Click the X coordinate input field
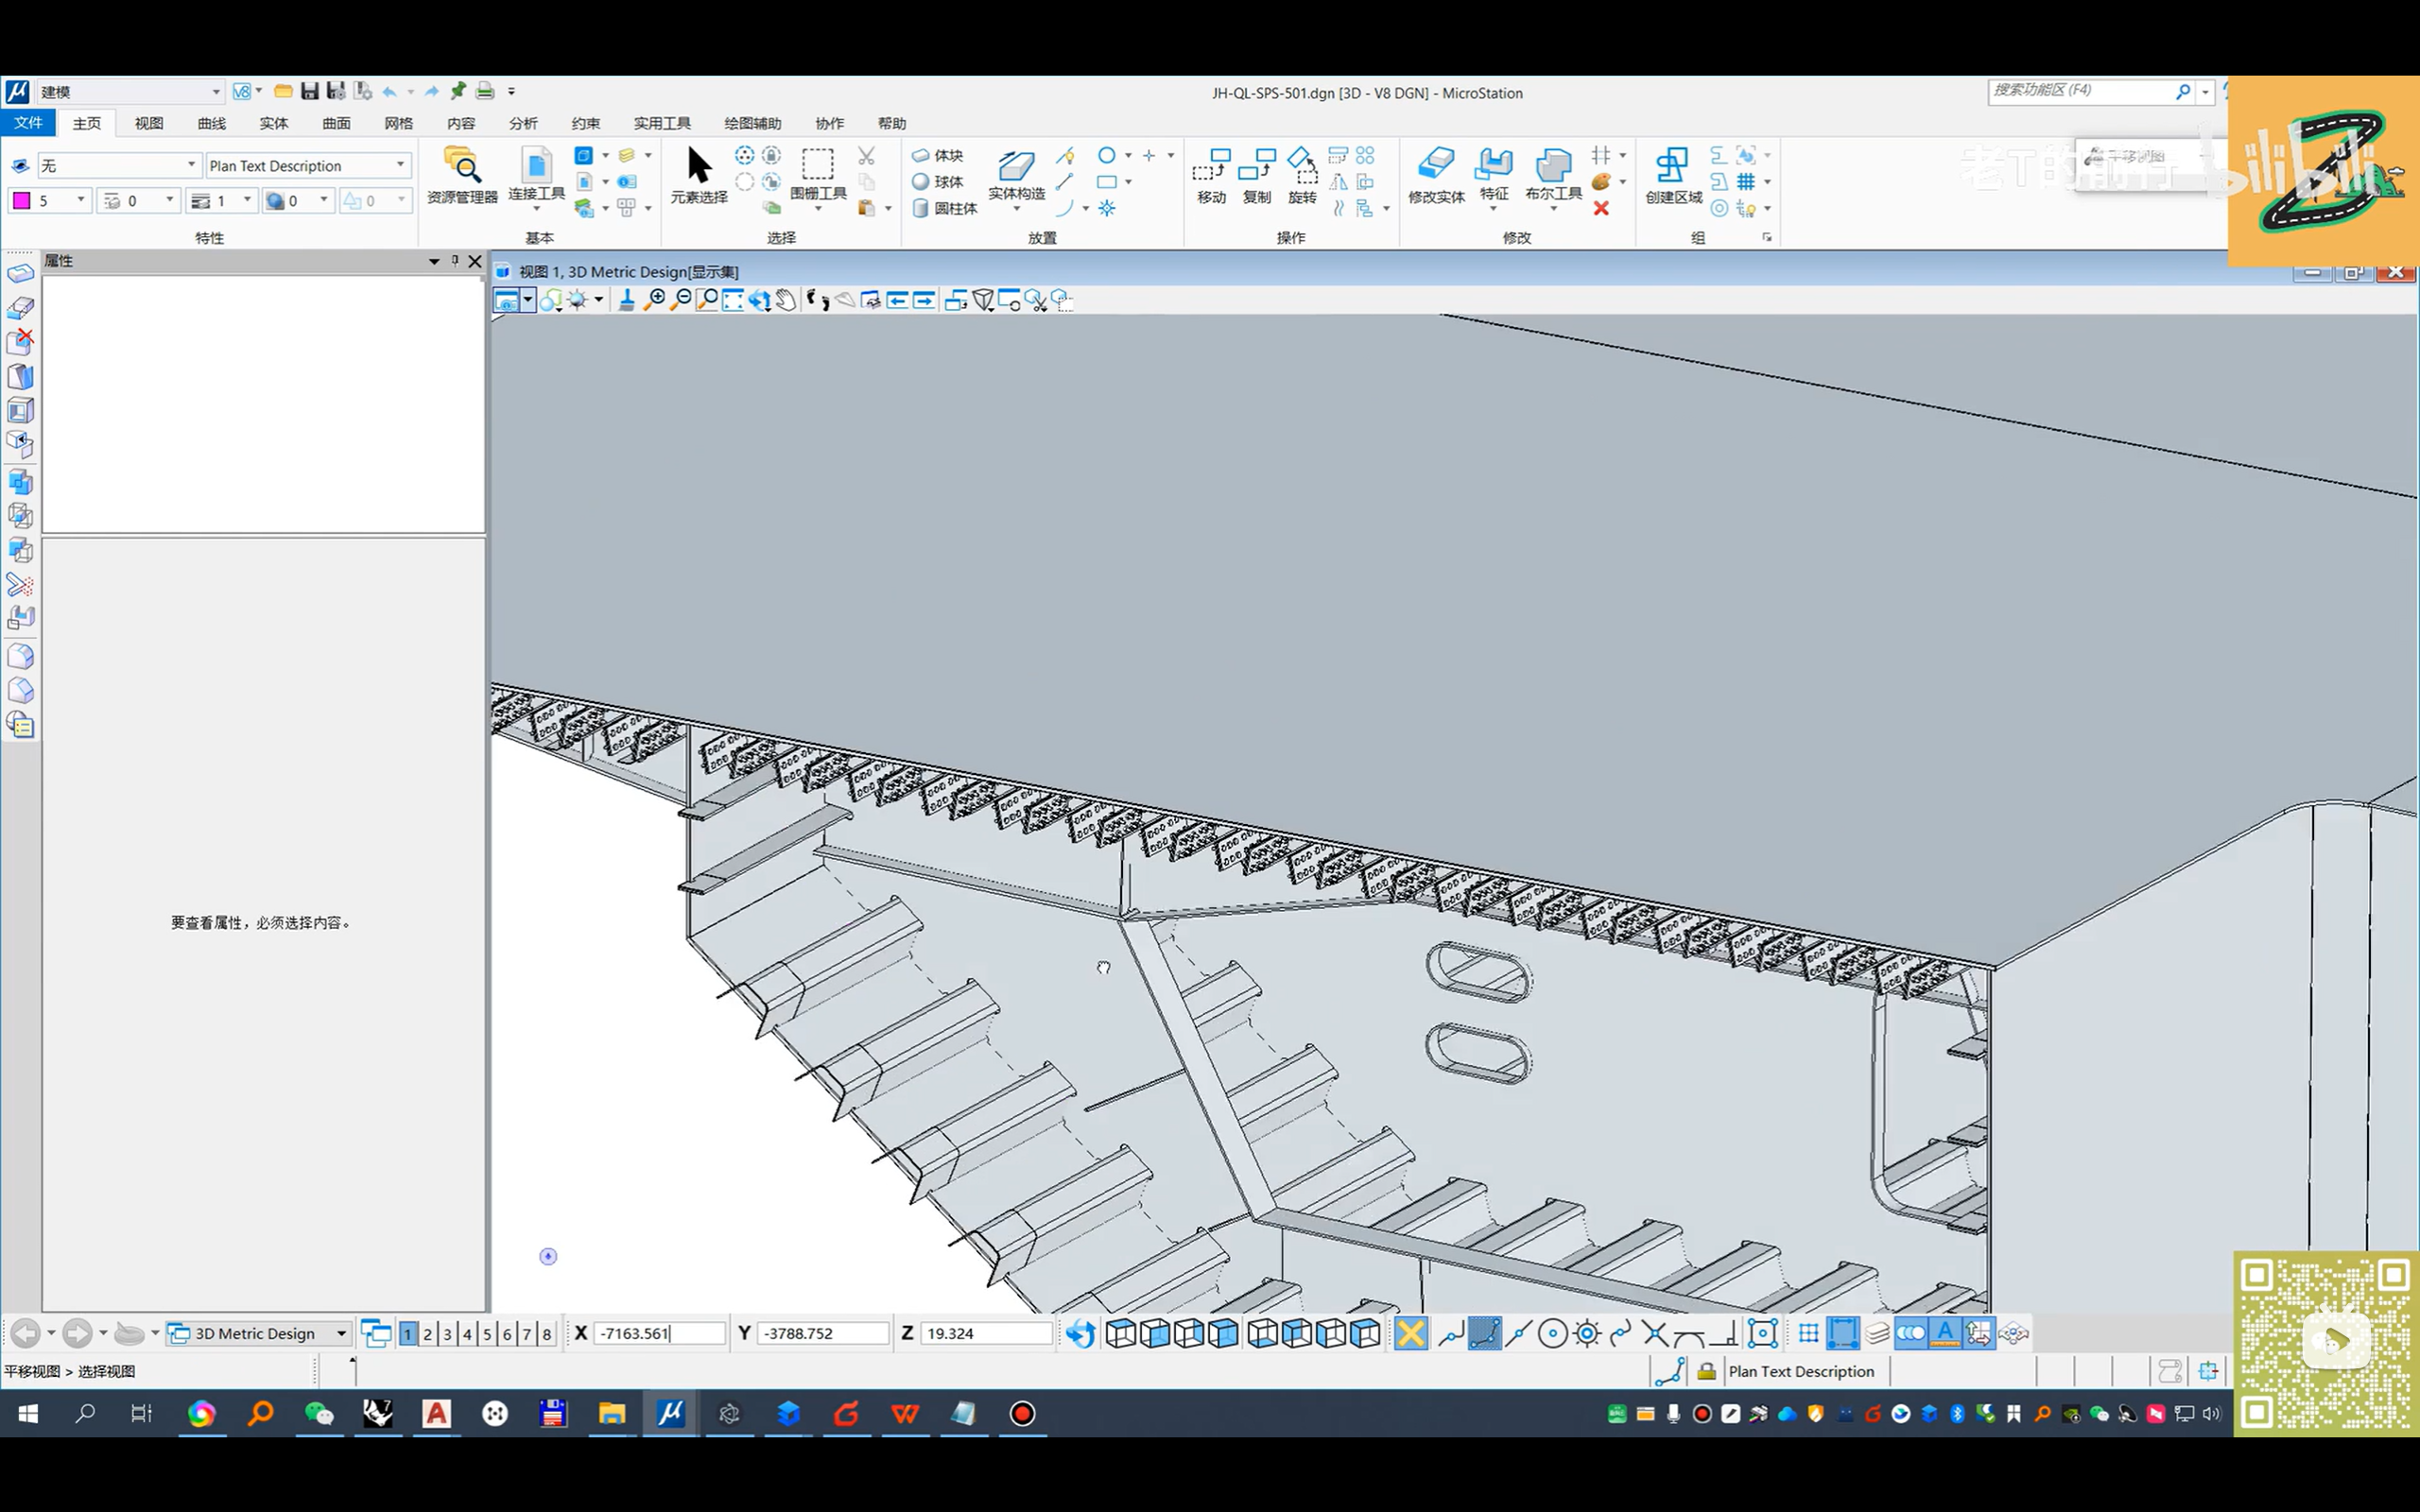This screenshot has height=1512, width=2420. [658, 1333]
